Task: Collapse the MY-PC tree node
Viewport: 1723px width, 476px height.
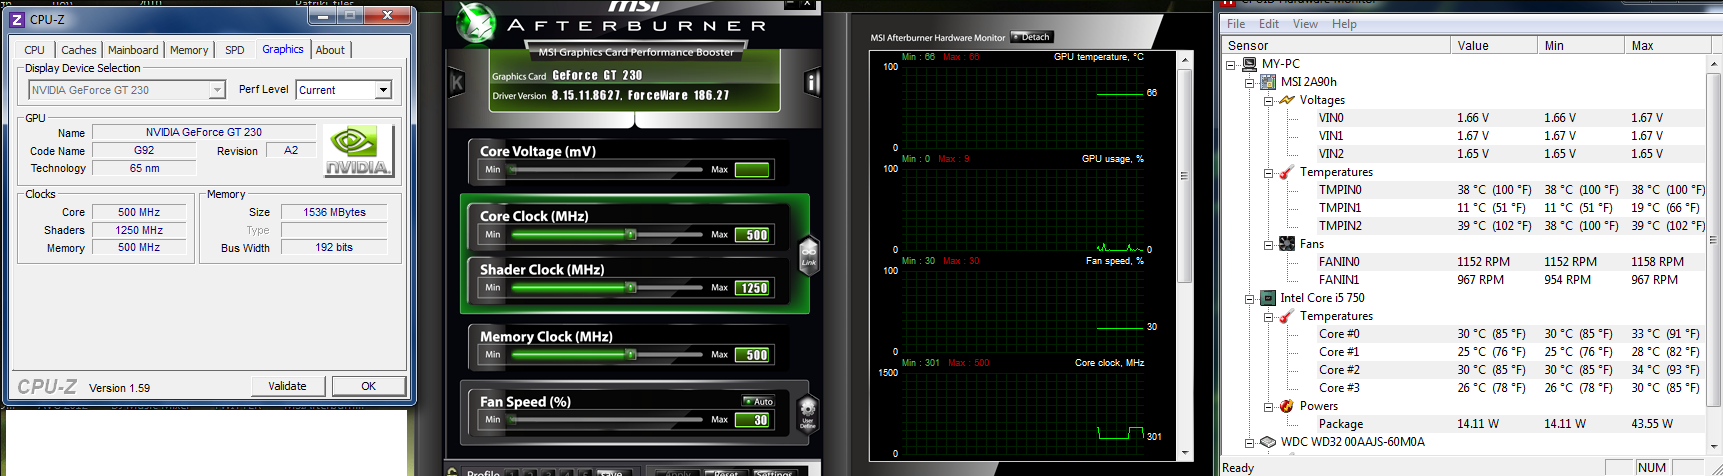Action: [1231, 64]
